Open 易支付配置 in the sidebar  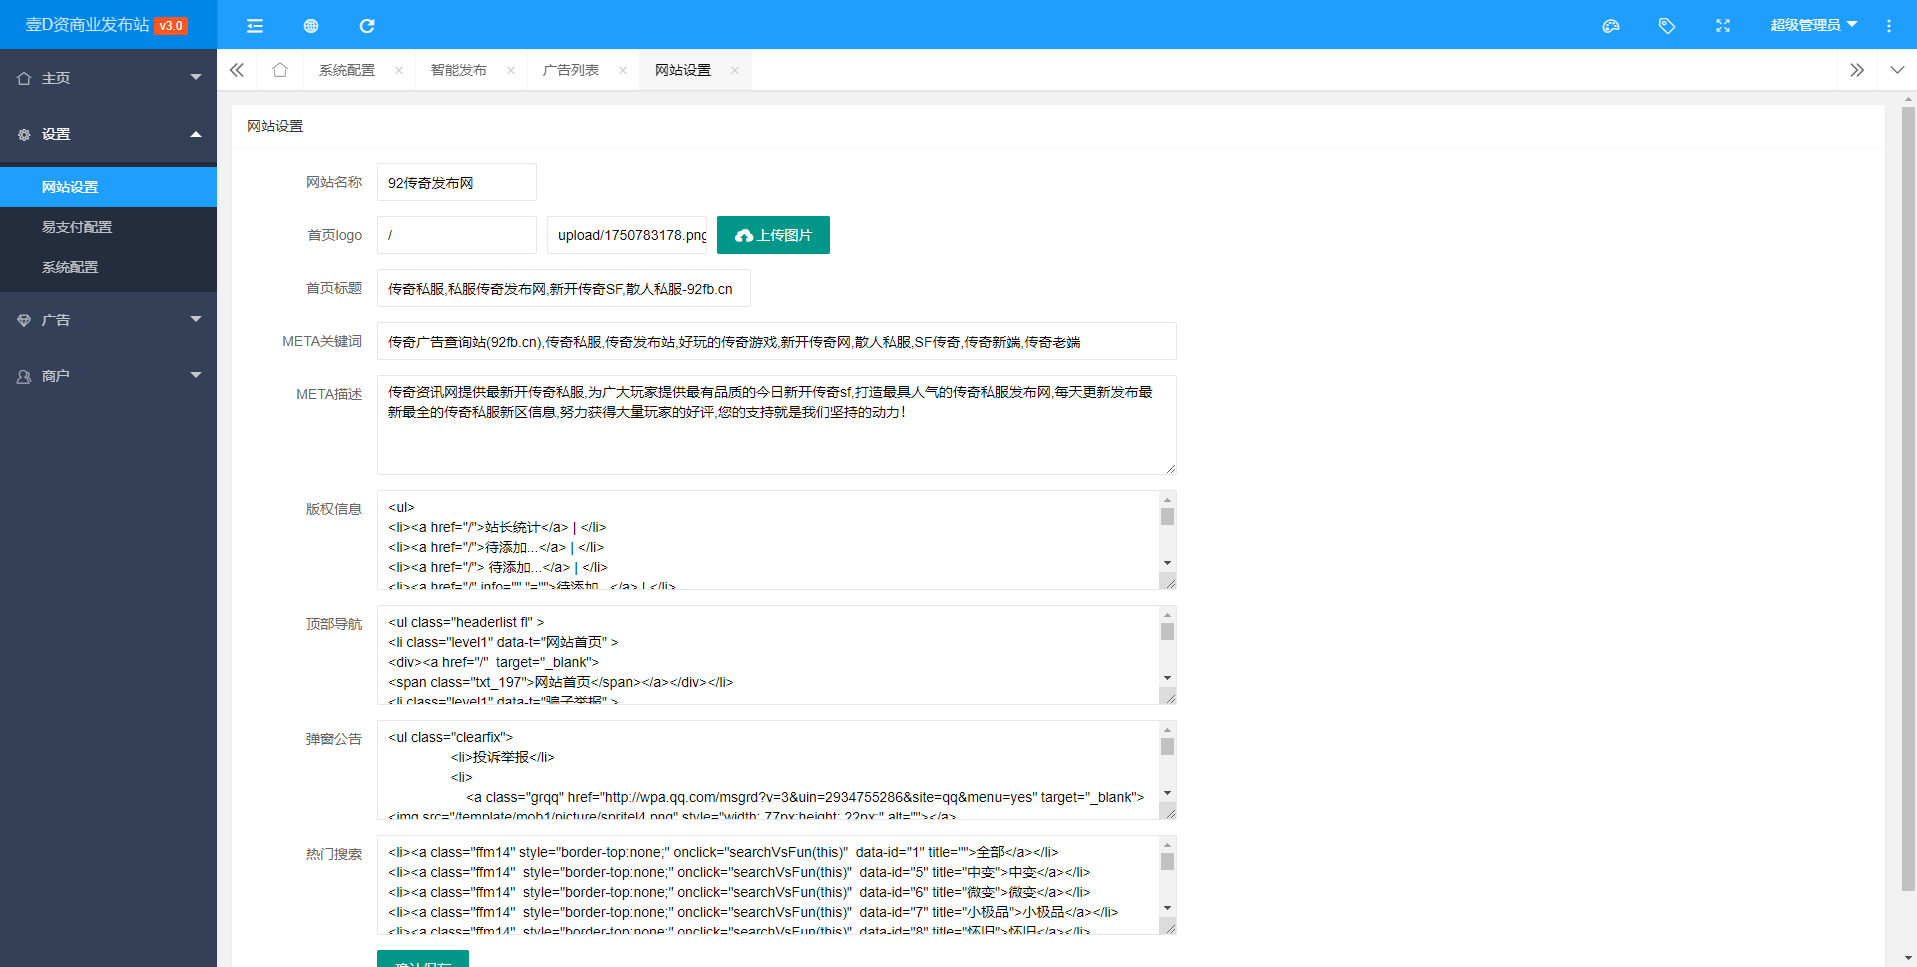coord(77,227)
